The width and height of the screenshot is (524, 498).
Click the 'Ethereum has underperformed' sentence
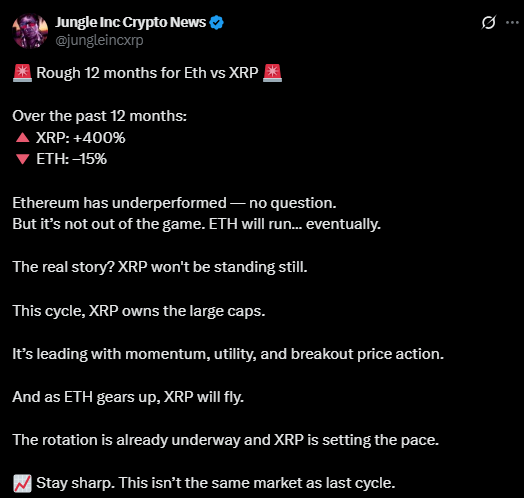click(x=174, y=203)
